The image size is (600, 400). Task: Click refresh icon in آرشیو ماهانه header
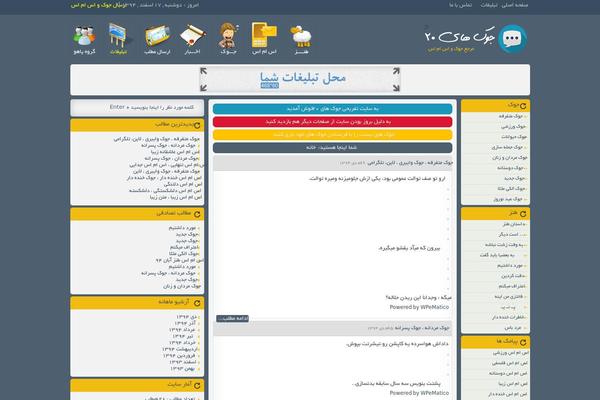pyautogui.click(x=197, y=303)
